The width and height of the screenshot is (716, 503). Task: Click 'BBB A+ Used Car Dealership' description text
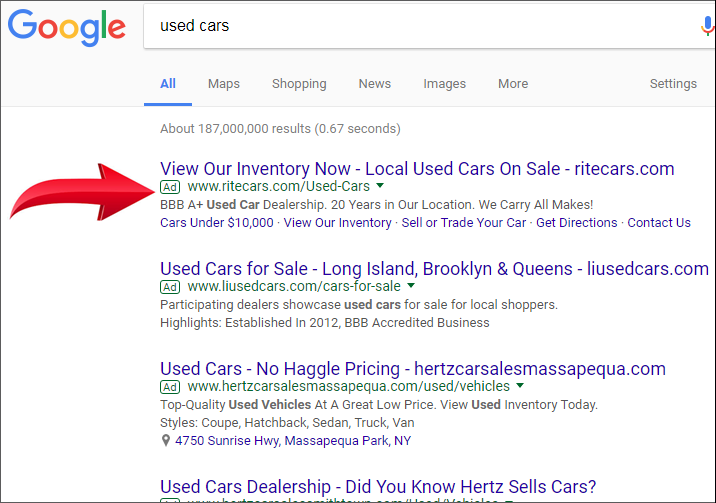point(377,204)
